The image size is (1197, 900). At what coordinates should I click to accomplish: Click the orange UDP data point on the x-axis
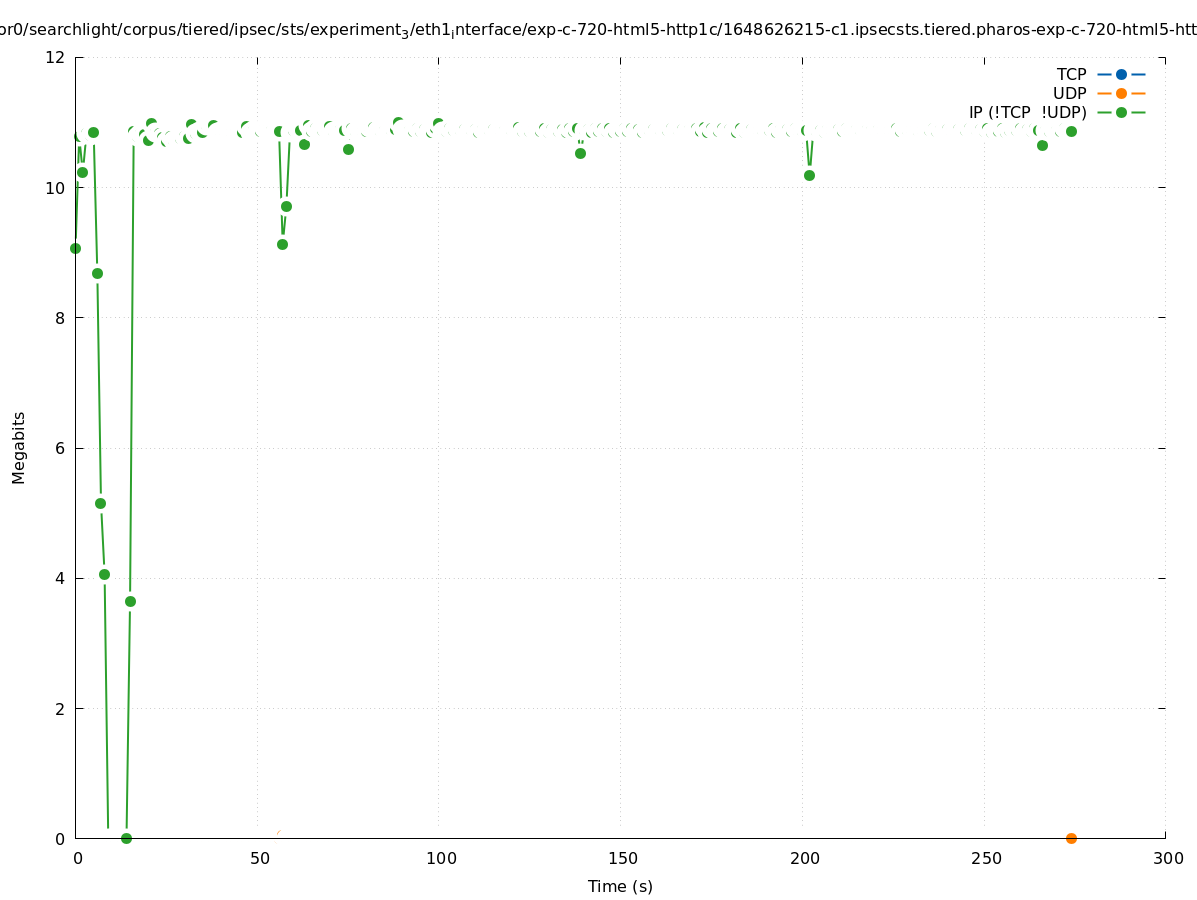(1071, 838)
